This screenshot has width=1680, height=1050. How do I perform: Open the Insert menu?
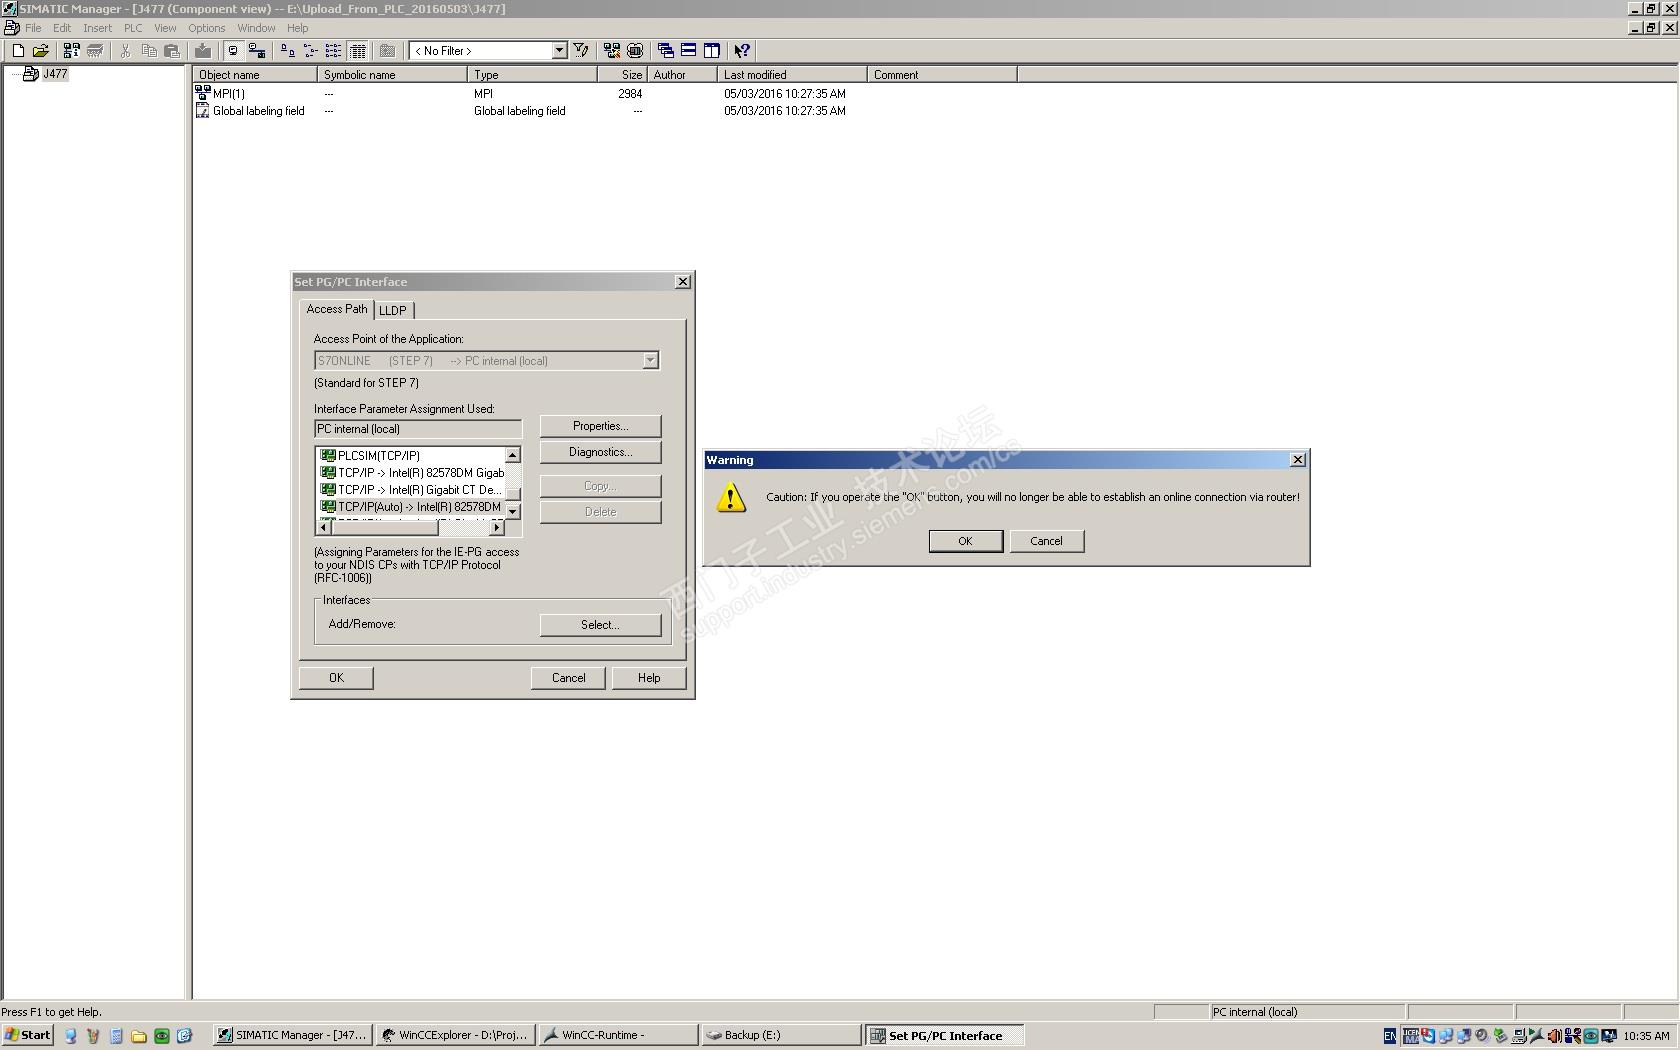click(x=97, y=28)
